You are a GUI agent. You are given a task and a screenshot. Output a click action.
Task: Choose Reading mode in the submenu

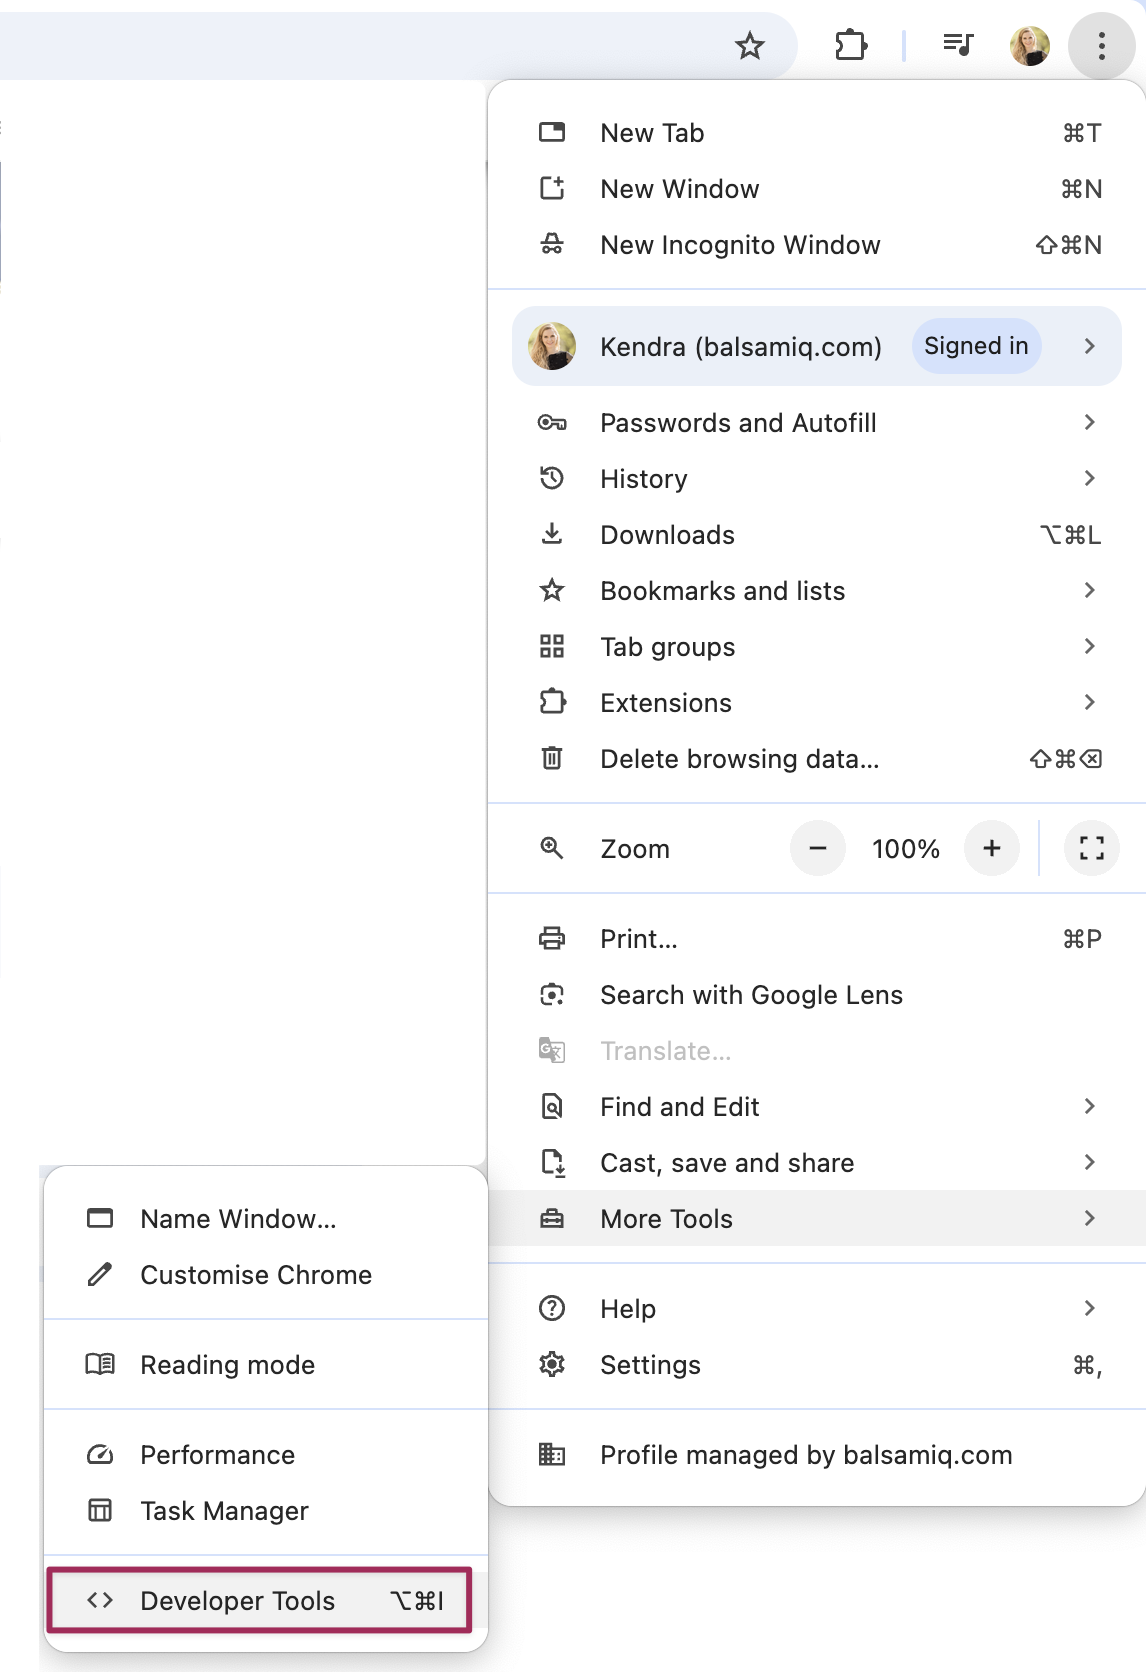tap(227, 1365)
